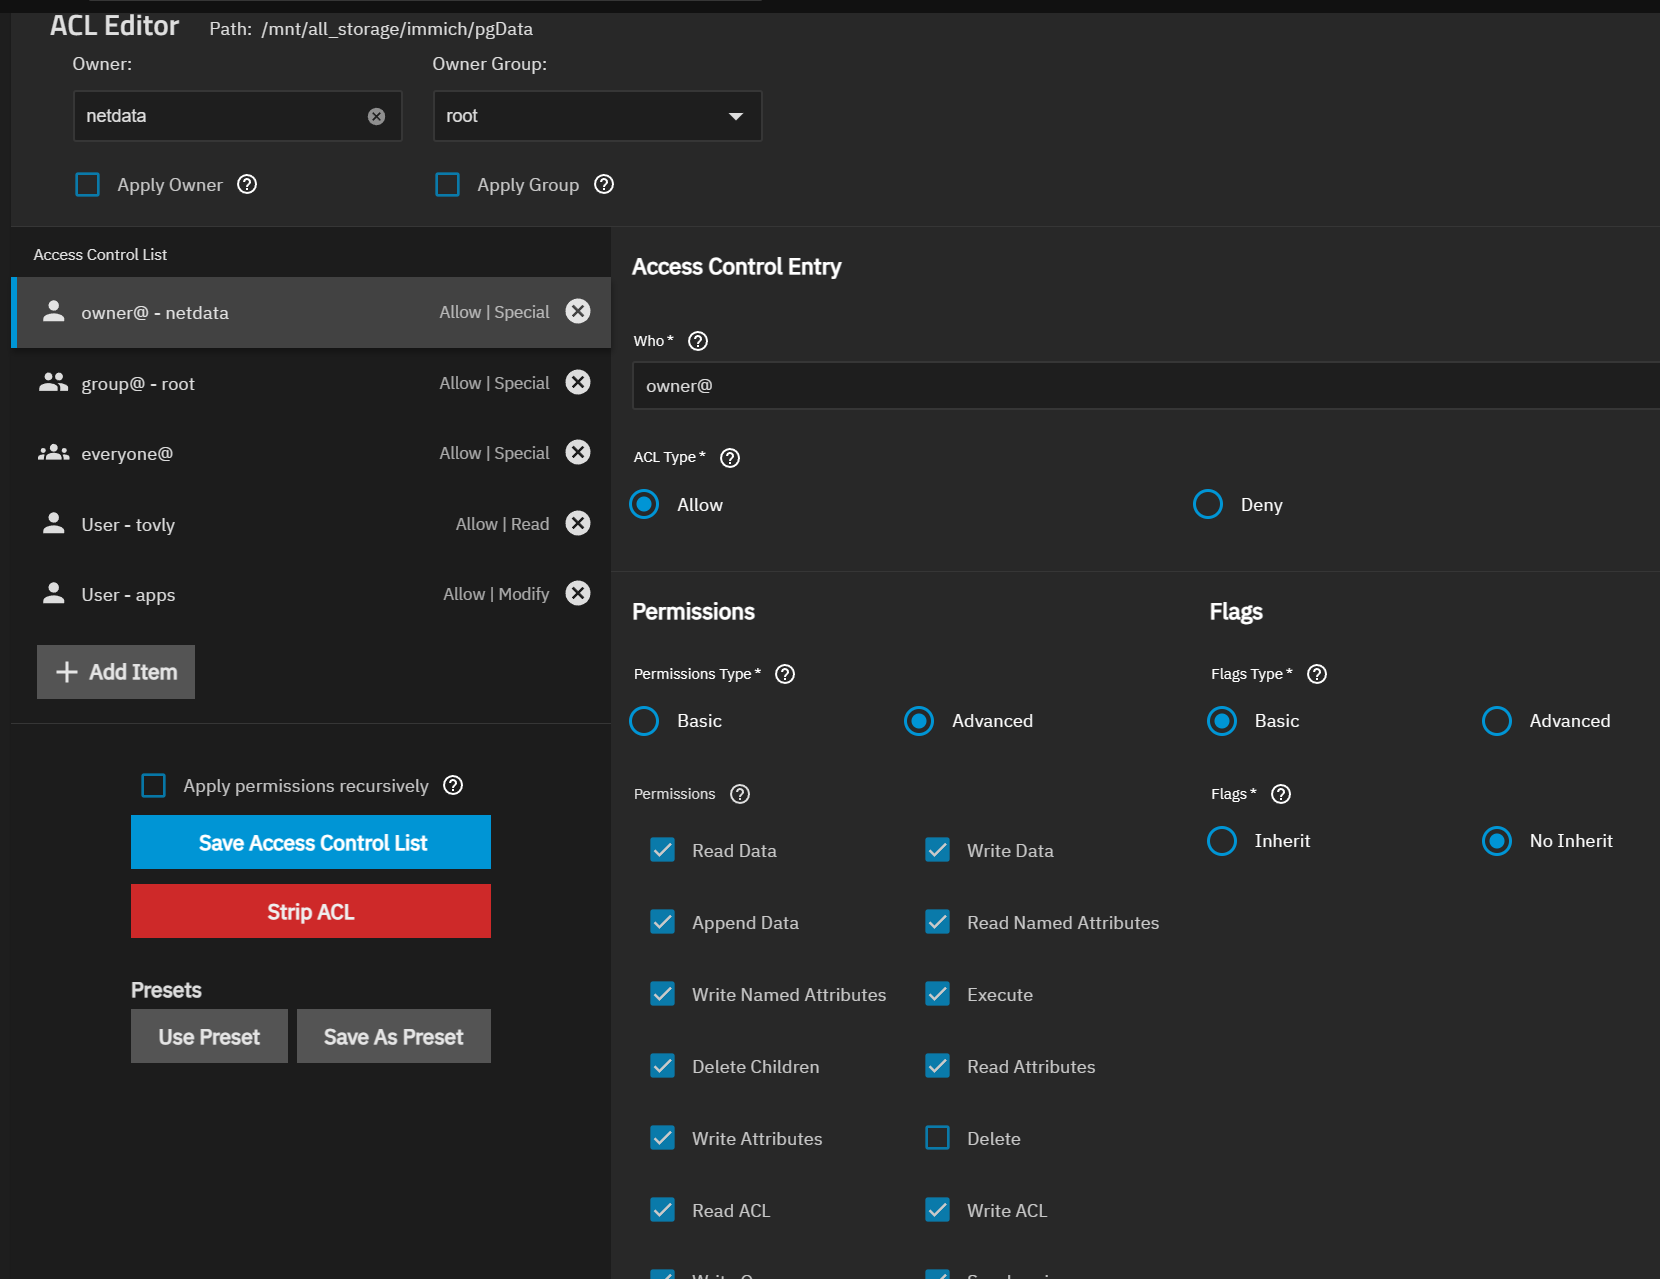The image size is (1660, 1279).
Task: Click the user icon beside User - apps
Action: [x=54, y=594]
